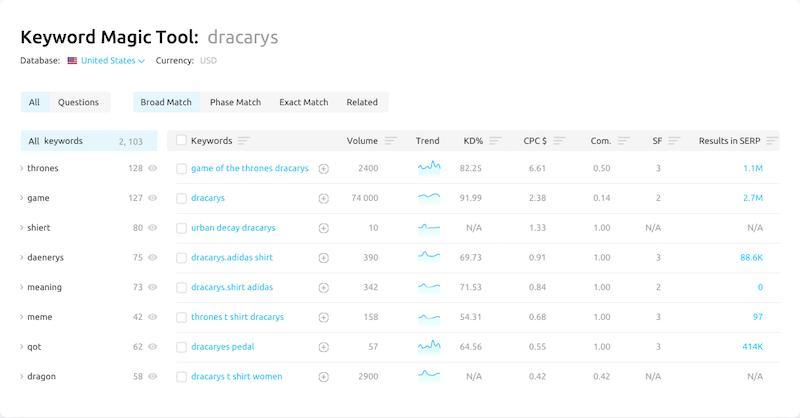Screen dimensions: 800x418
Task: Expand the 'meme' keyword group
Action: pos(21,316)
